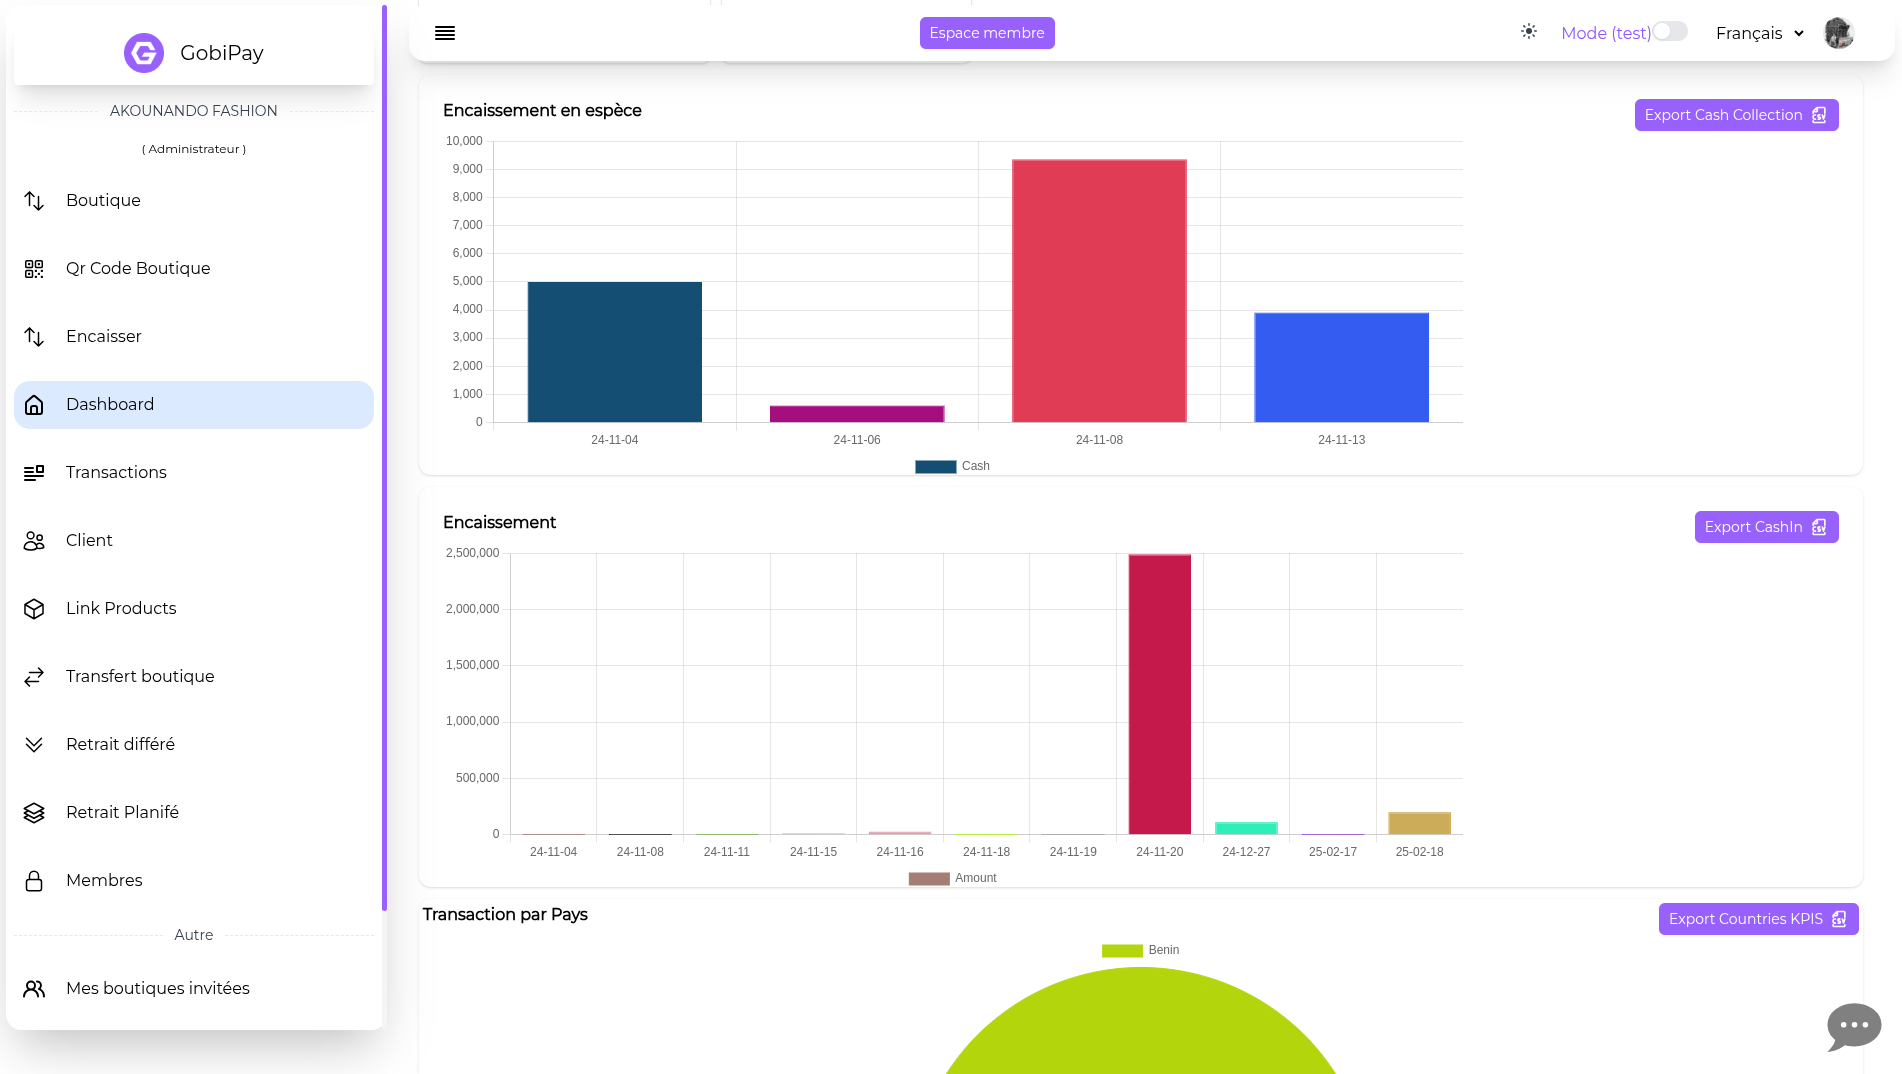This screenshot has height=1074, width=1902.
Task: Open the Français language dropdown
Action: point(1759,33)
